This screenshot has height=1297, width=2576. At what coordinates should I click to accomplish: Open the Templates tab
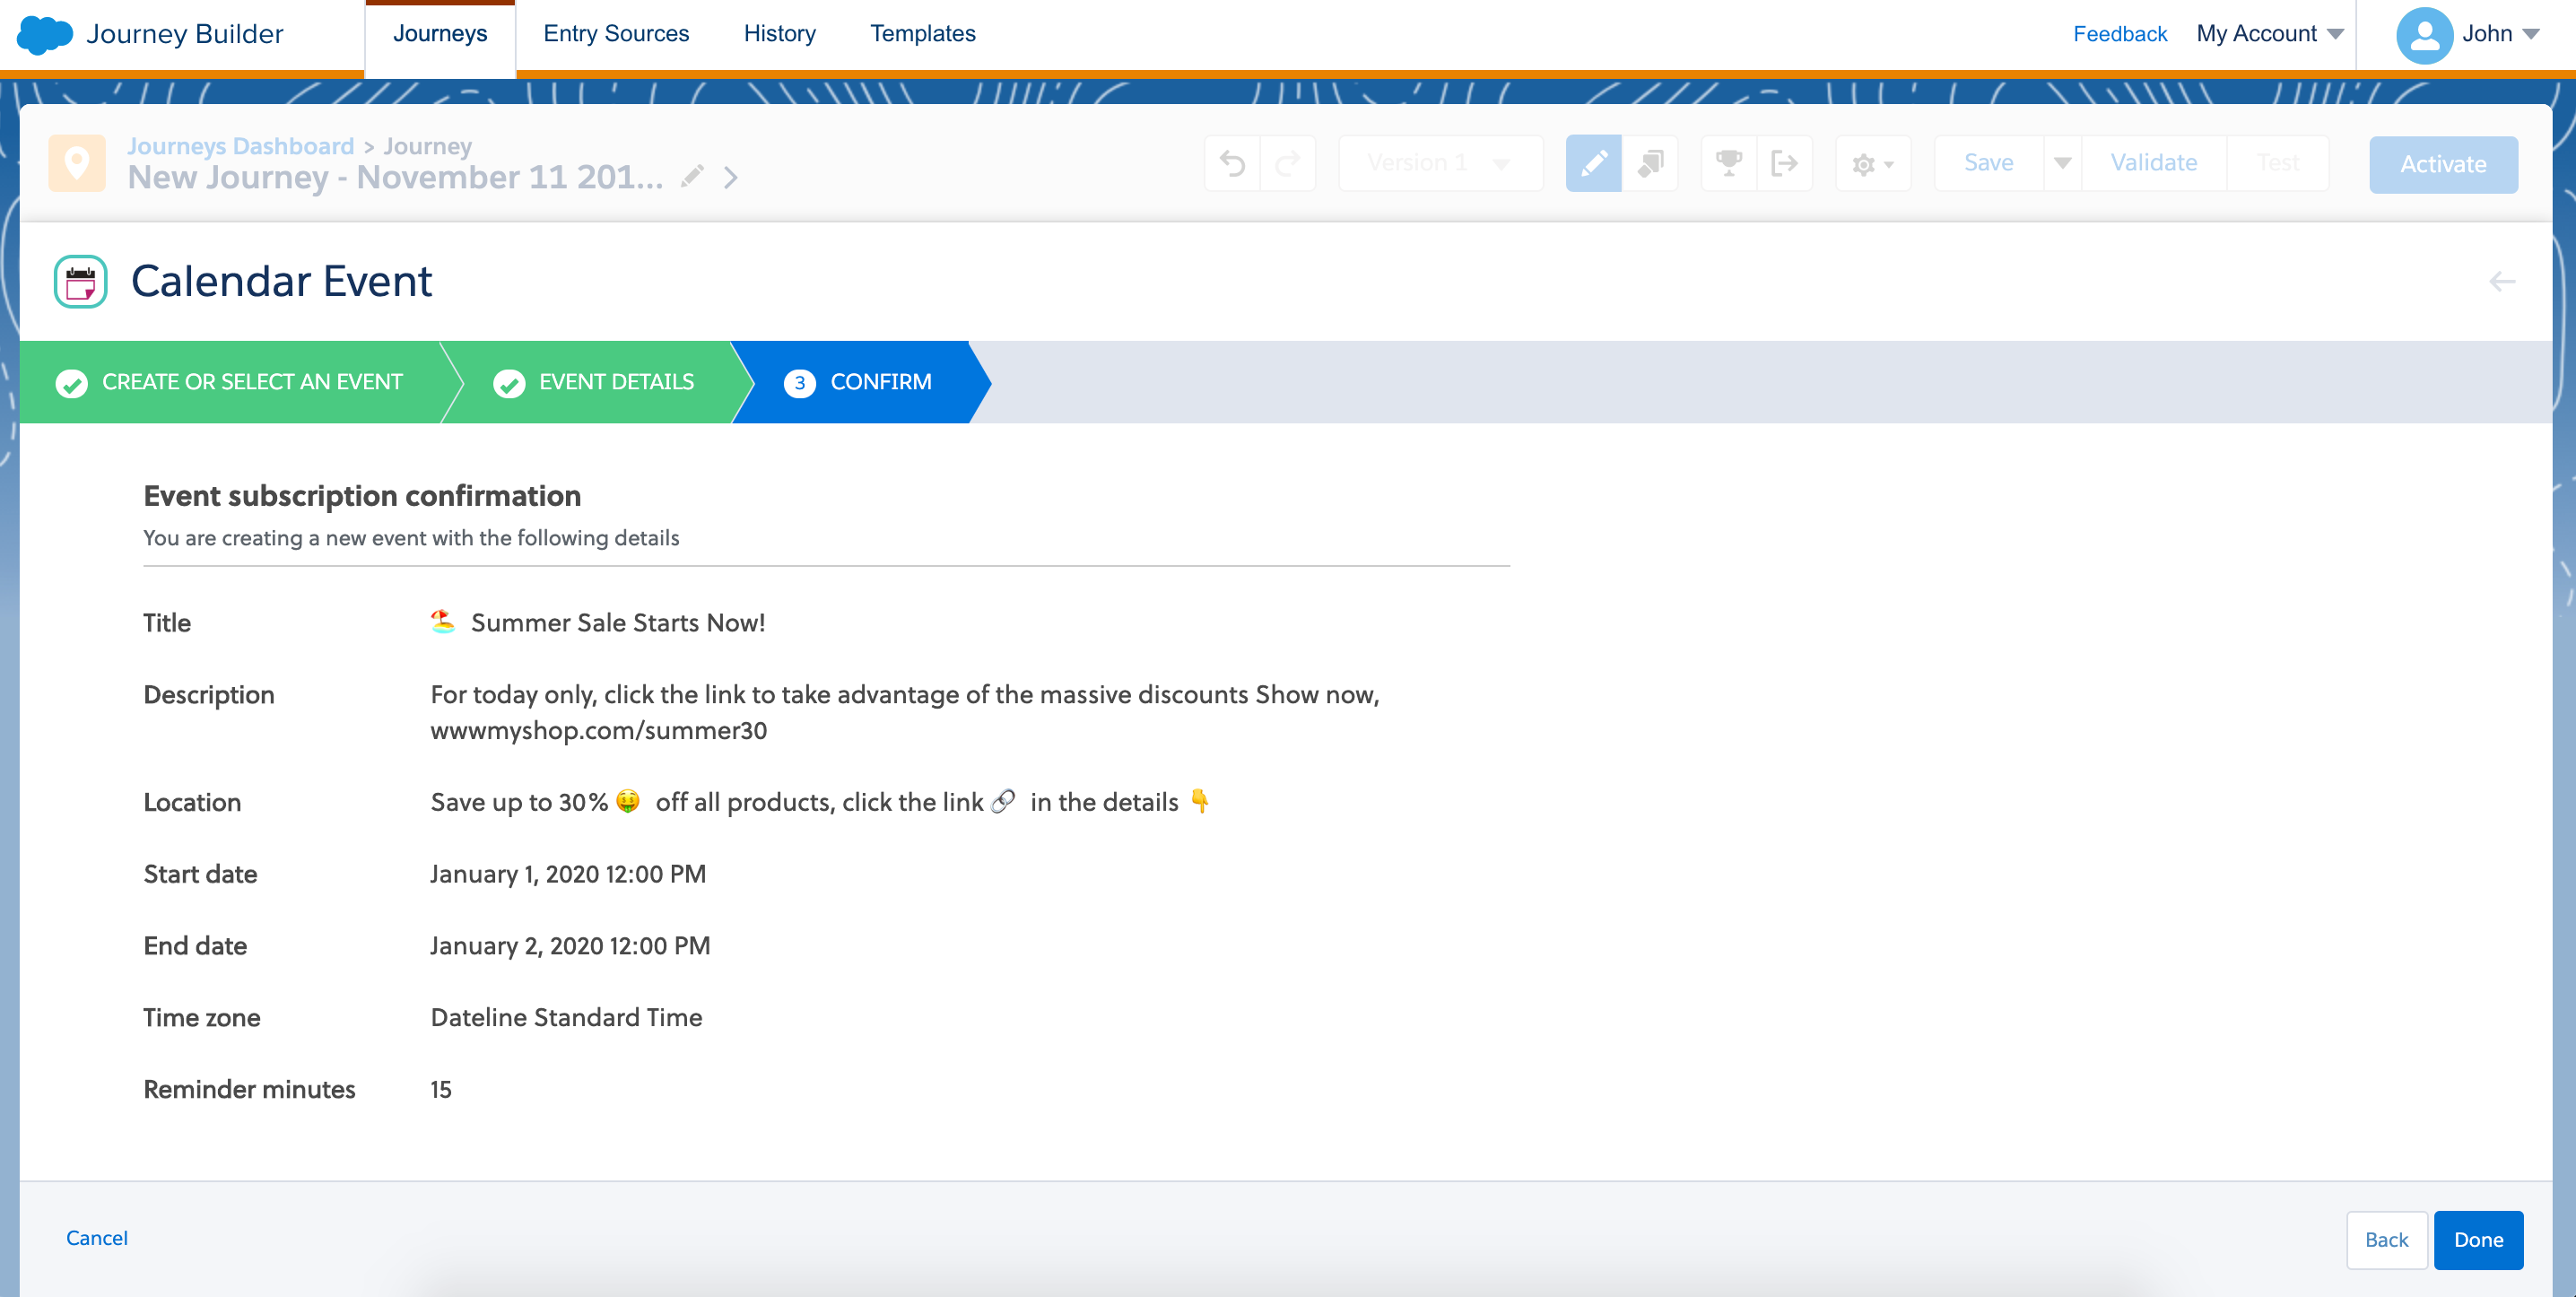pyautogui.click(x=922, y=34)
